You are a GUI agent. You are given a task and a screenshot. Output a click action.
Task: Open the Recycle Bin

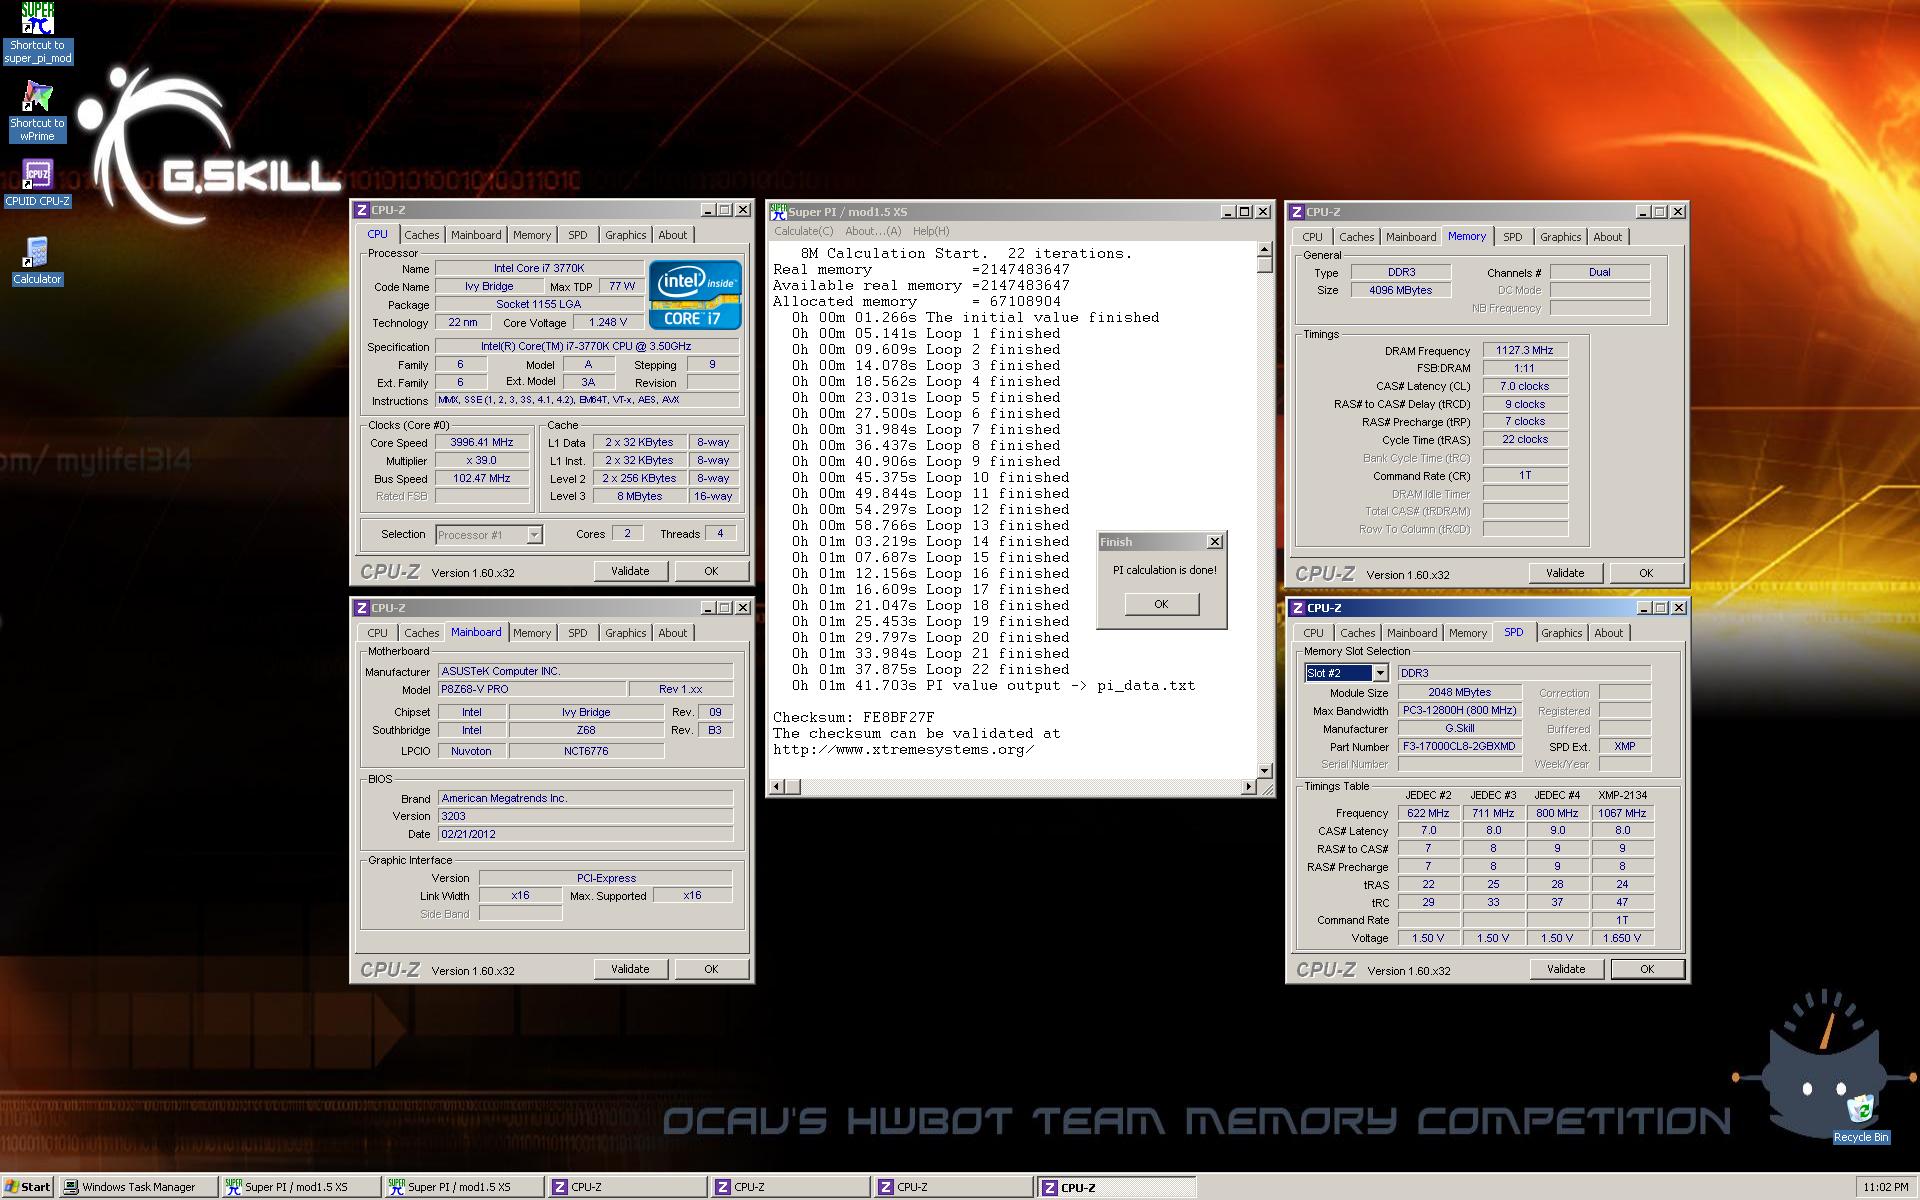(x=1860, y=1118)
